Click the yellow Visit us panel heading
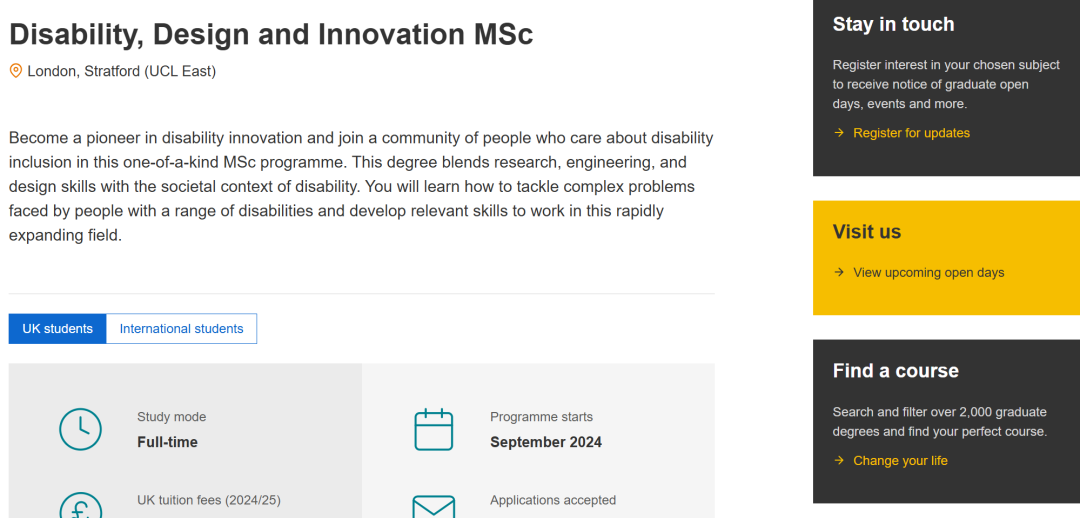This screenshot has width=1080, height=518. coord(866,231)
